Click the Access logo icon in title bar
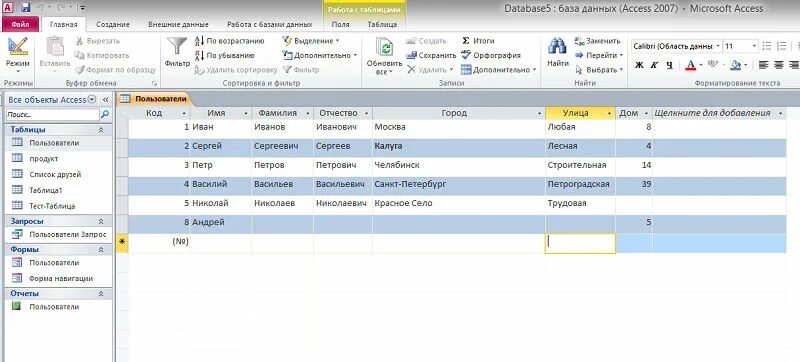This screenshot has height=362, width=800. [x=8, y=8]
